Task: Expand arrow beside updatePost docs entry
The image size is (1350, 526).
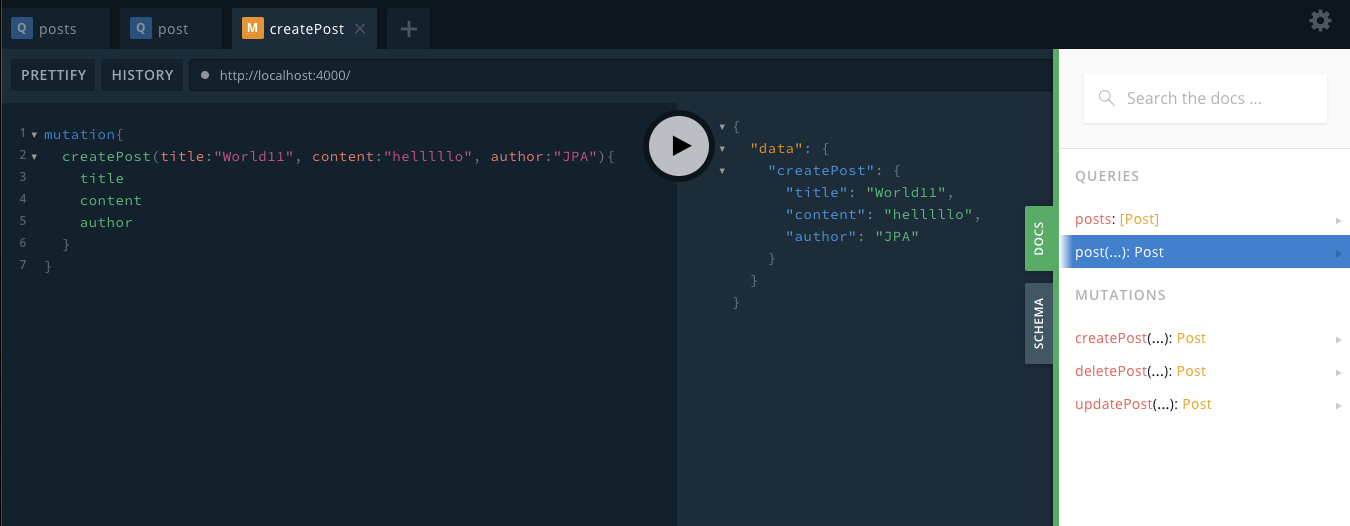Action: point(1338,405)
